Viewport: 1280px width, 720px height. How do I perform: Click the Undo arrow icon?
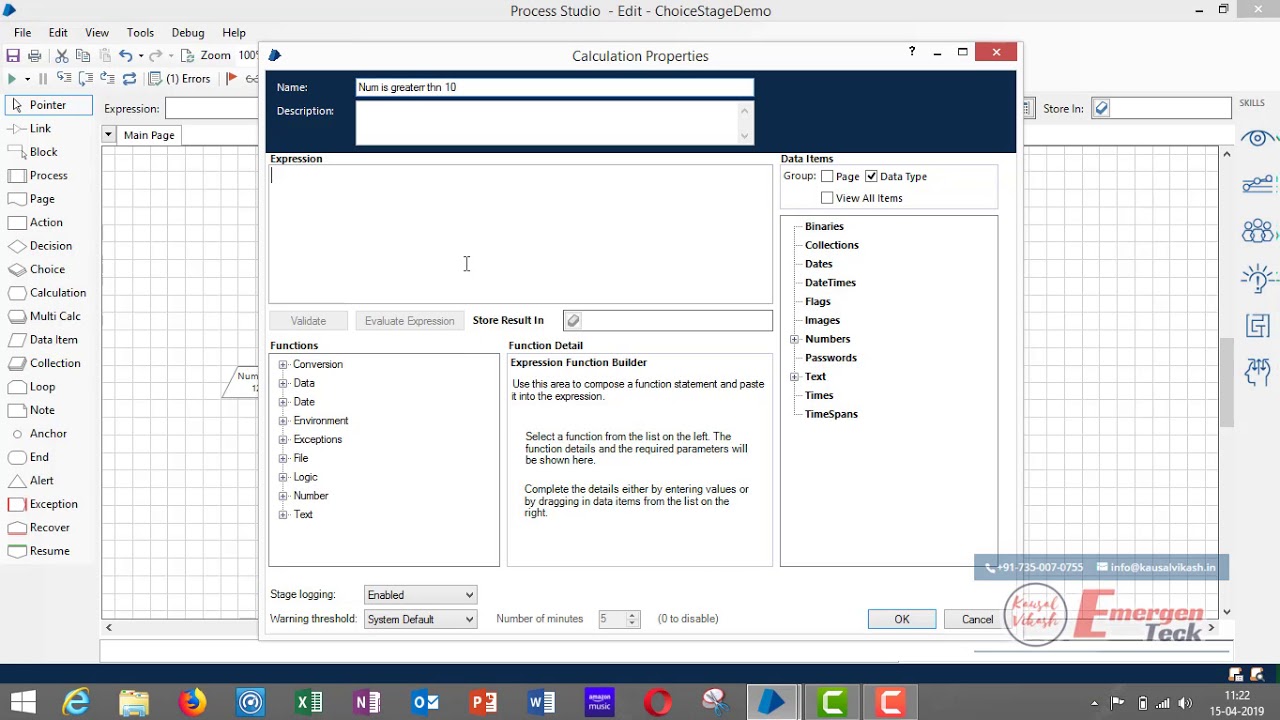tap(125, 56)
